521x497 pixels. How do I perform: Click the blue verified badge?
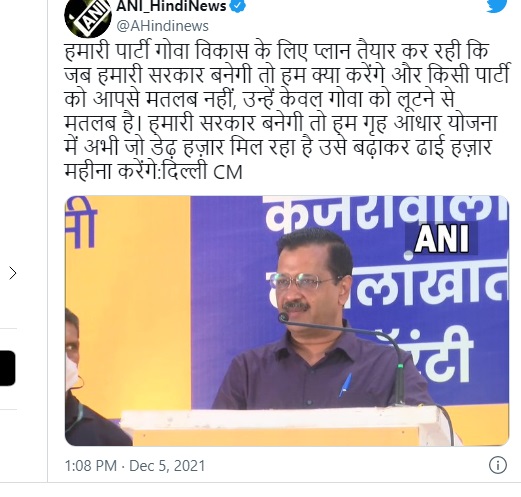coord(238,6)
